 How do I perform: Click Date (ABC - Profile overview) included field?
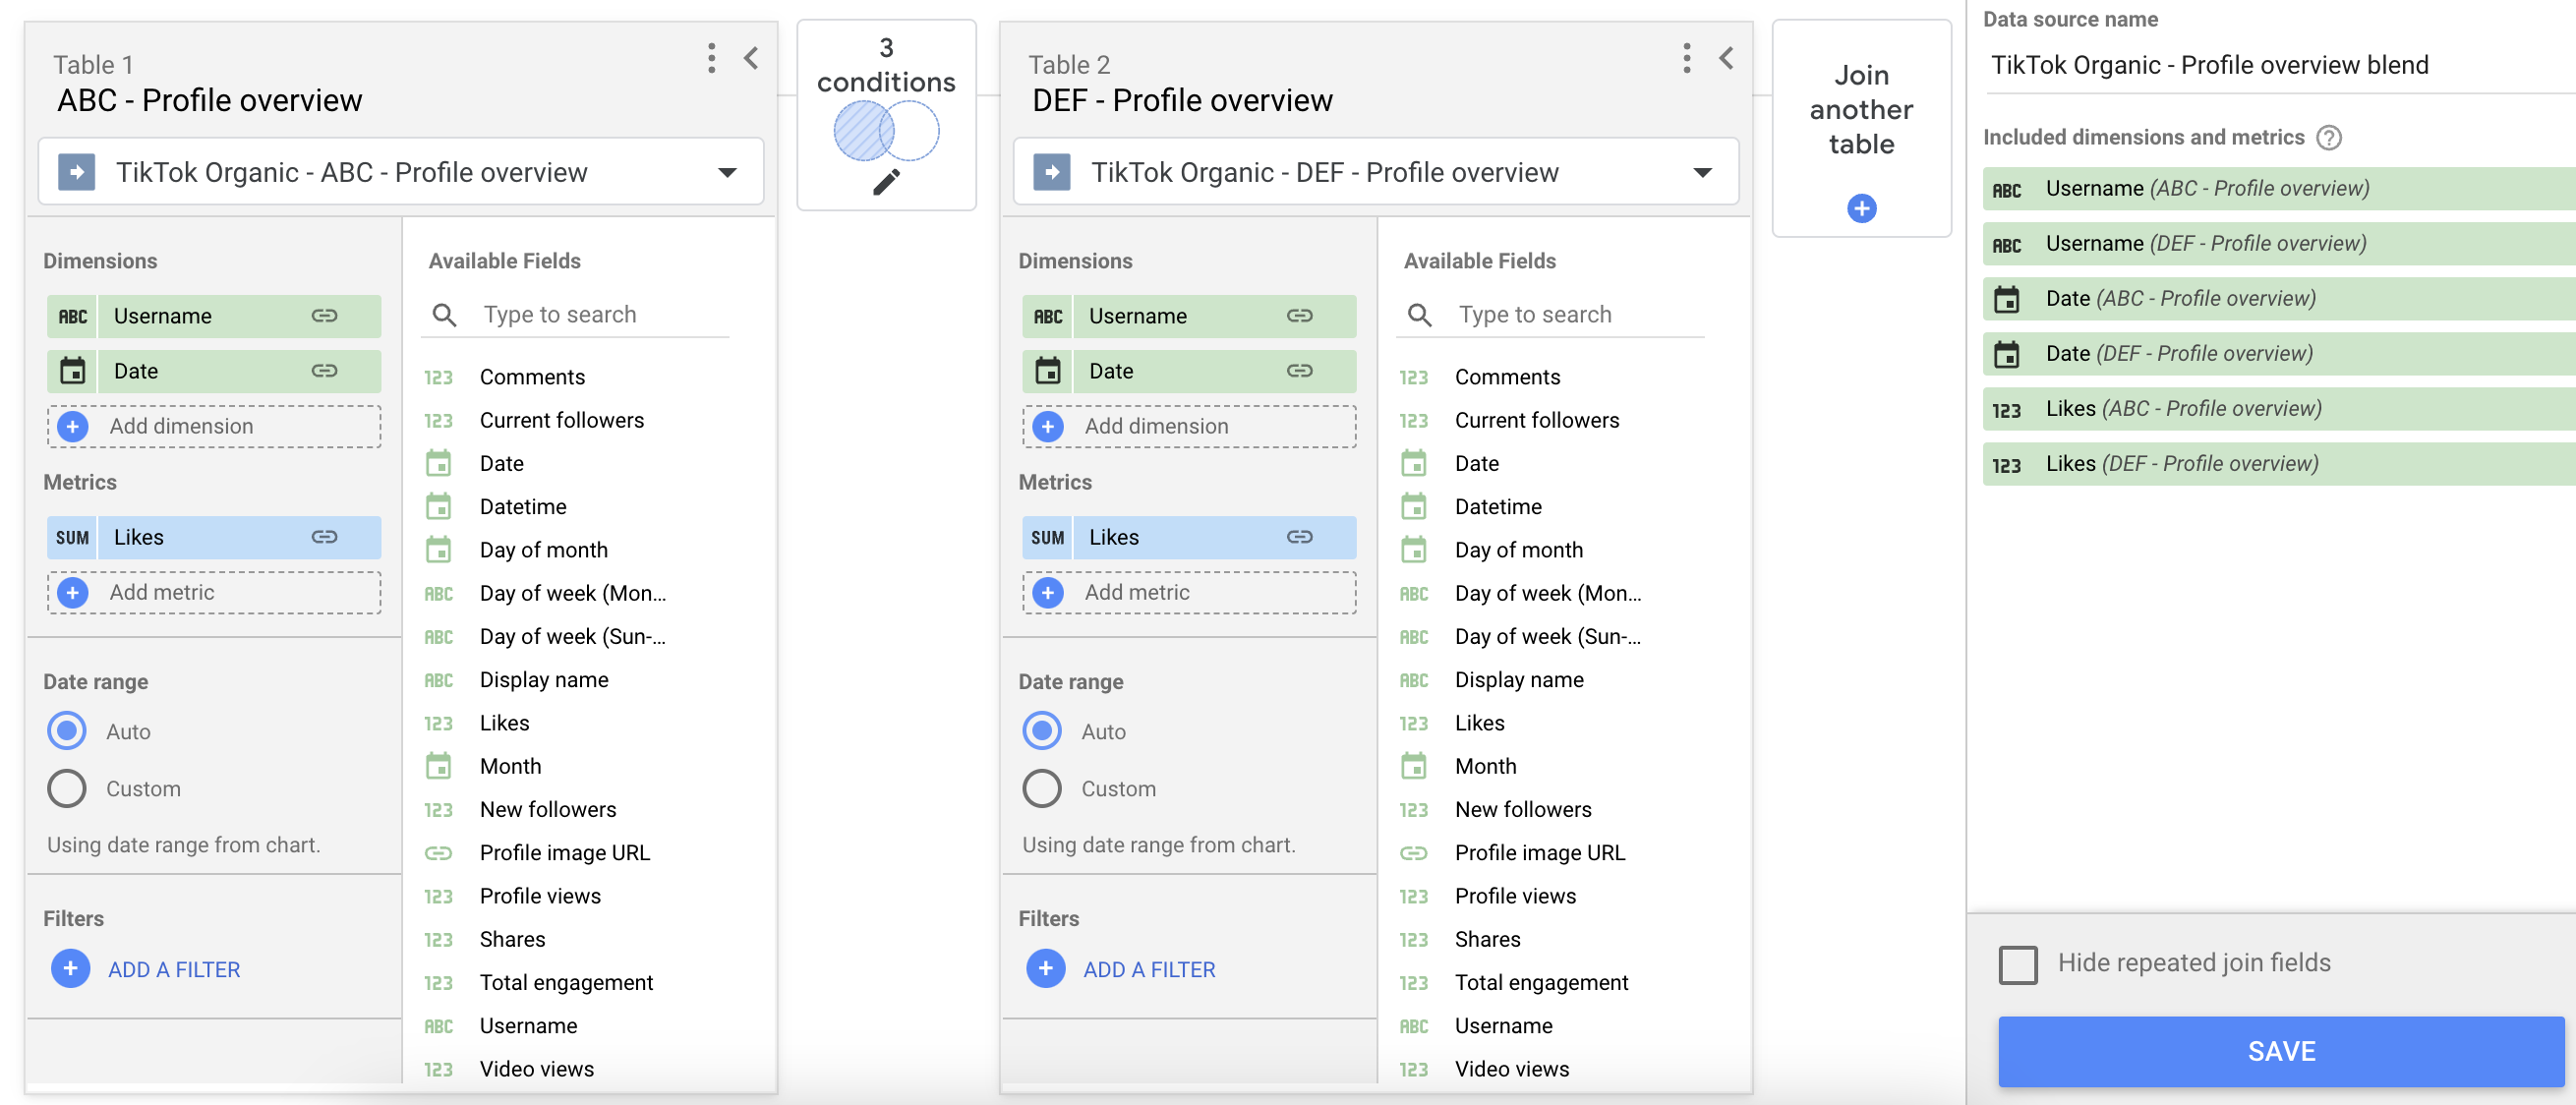(x=2279, y=299)
